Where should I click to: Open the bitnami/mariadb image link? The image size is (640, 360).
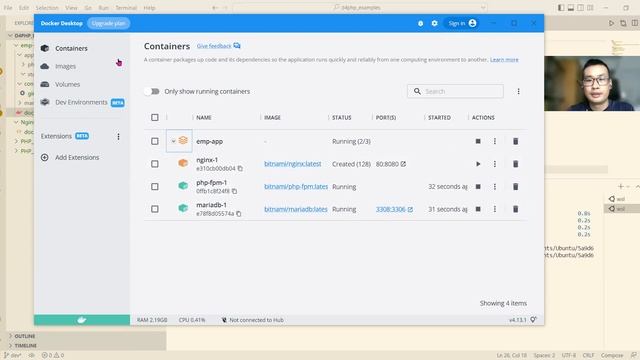click(x=296, y=209)
